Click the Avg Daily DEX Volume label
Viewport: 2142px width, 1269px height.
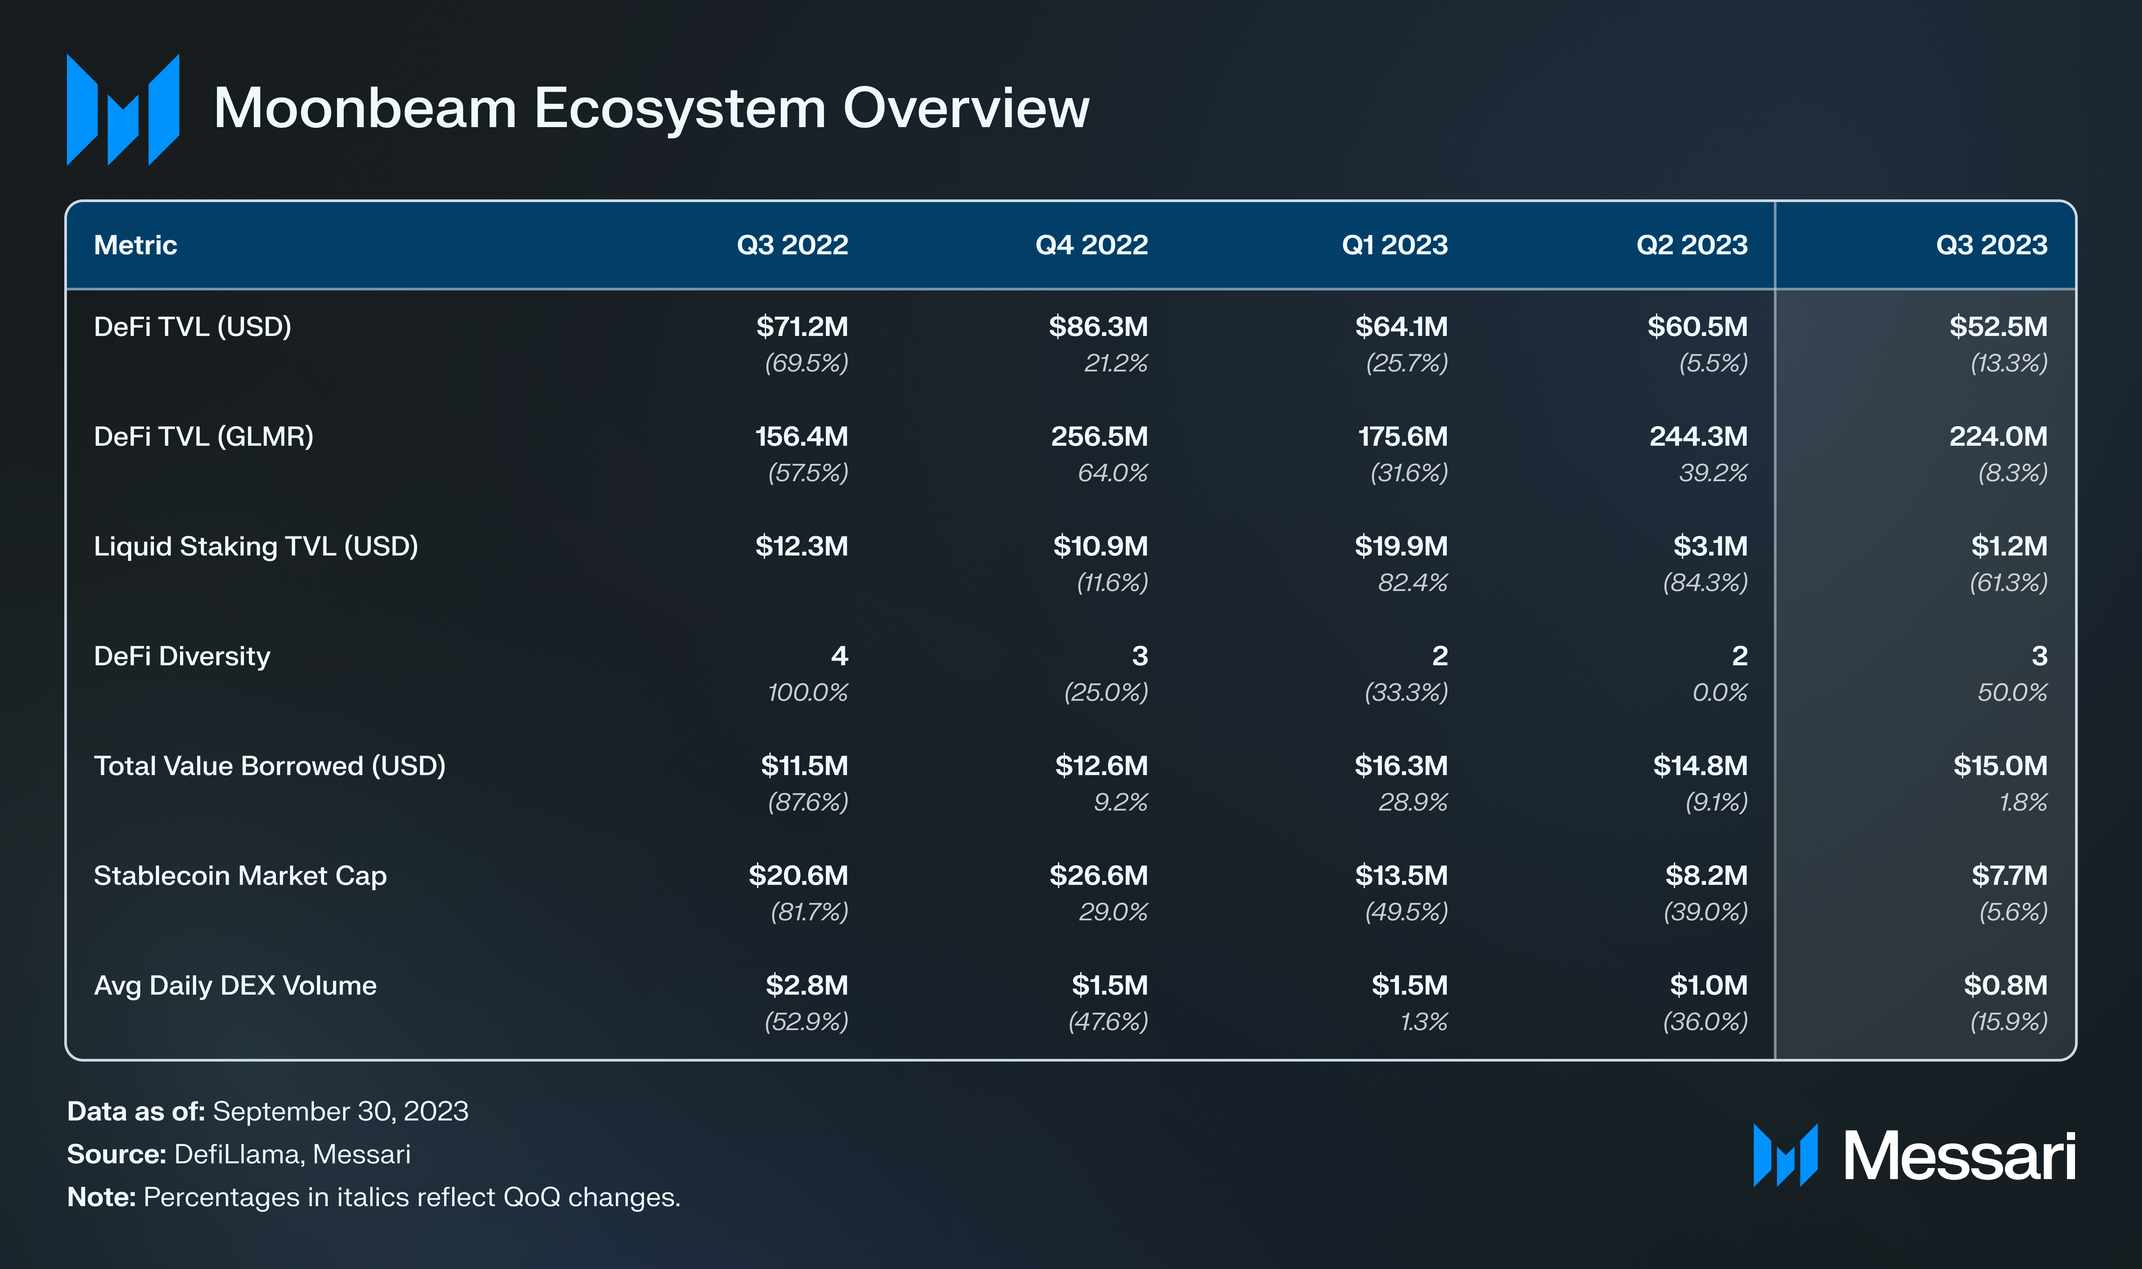tap(235, 986)
